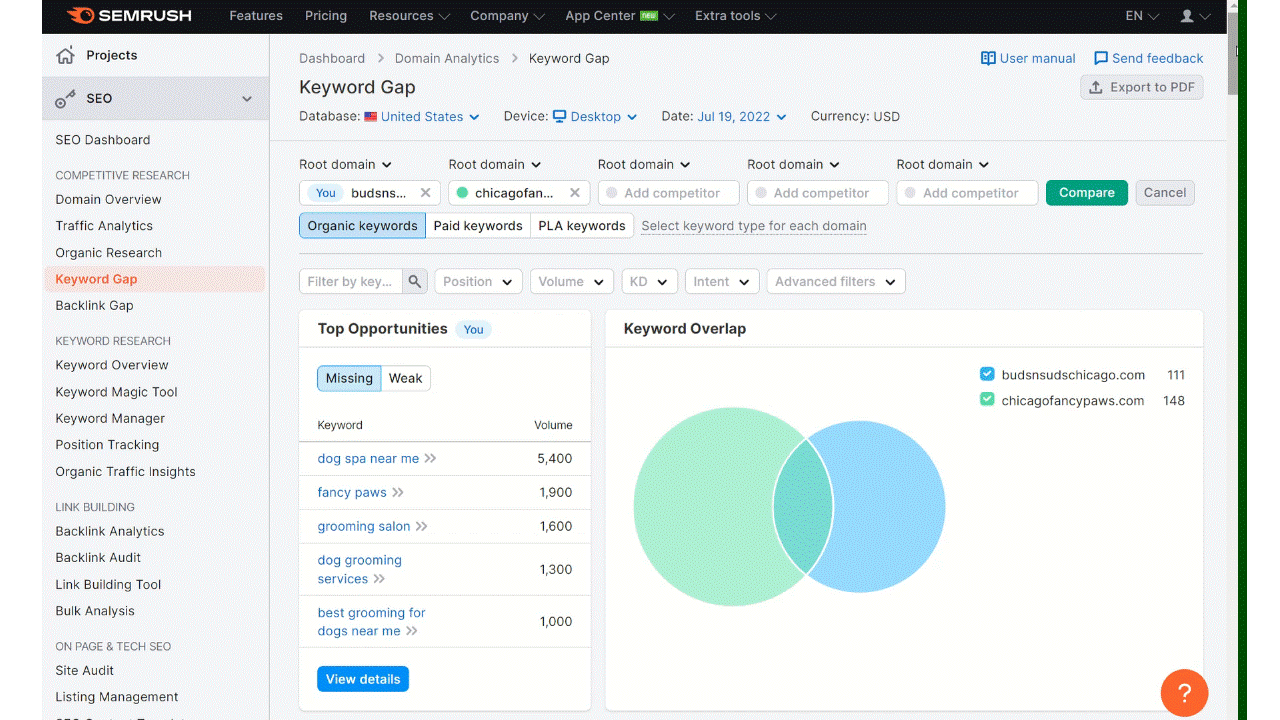
Task: Toggle chicagofancypaws.com checkbox in legend
Action: 987,400
